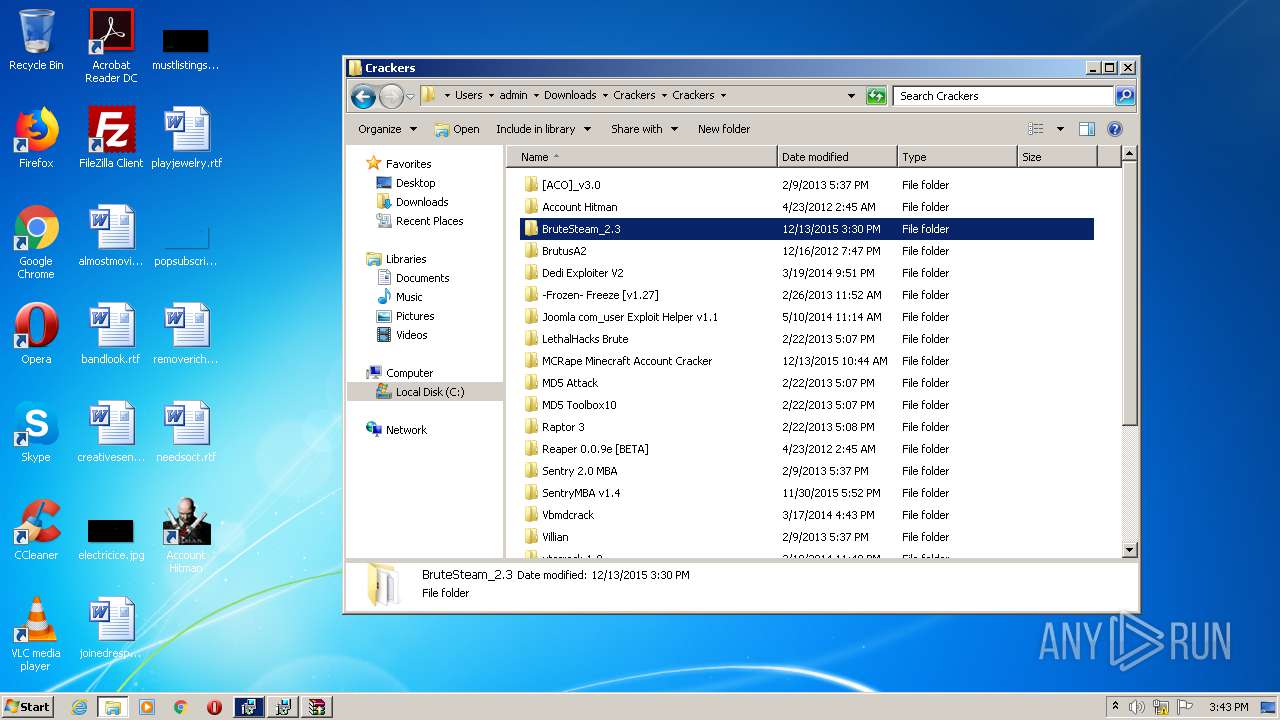This screenshot has height=720, width=1280.
Task: Expand the dropdown after Downloads in the address path
Action: point(605,96)
